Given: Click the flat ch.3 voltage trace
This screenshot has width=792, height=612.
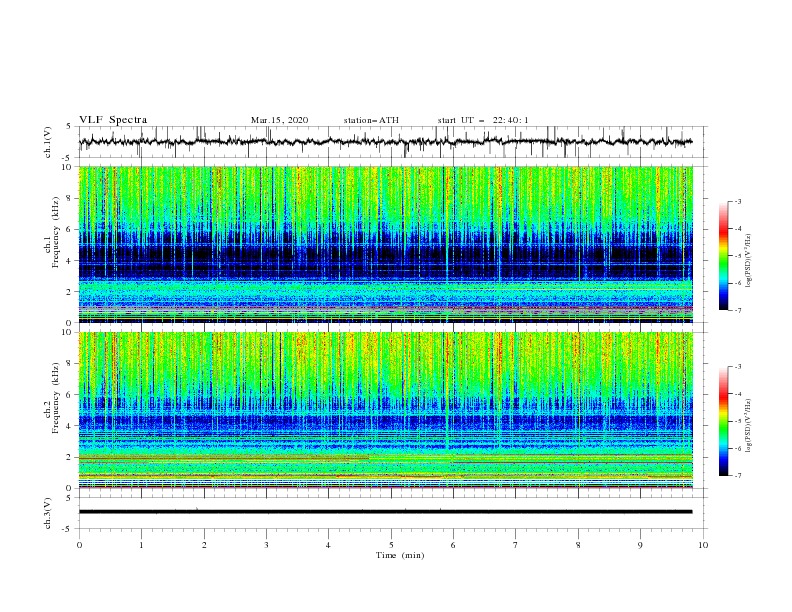Looking at the screenshot, I should (x=385, y=512).
